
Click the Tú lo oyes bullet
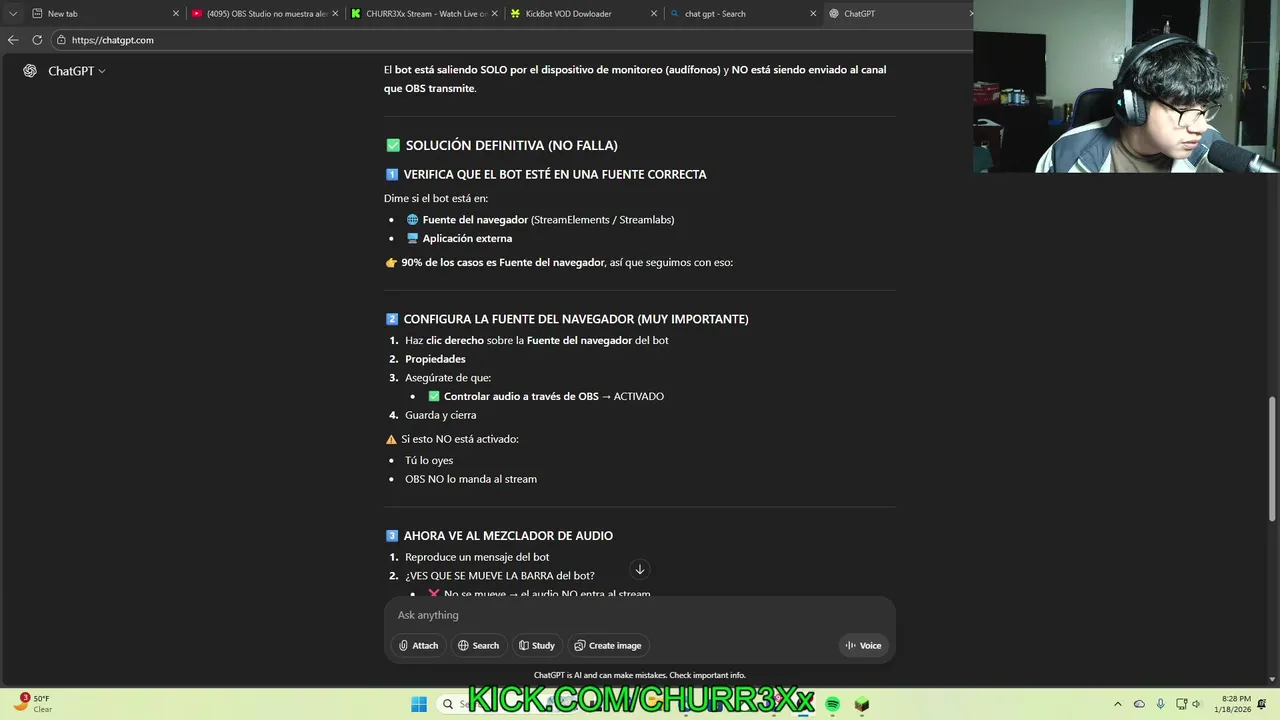point(429,461)
